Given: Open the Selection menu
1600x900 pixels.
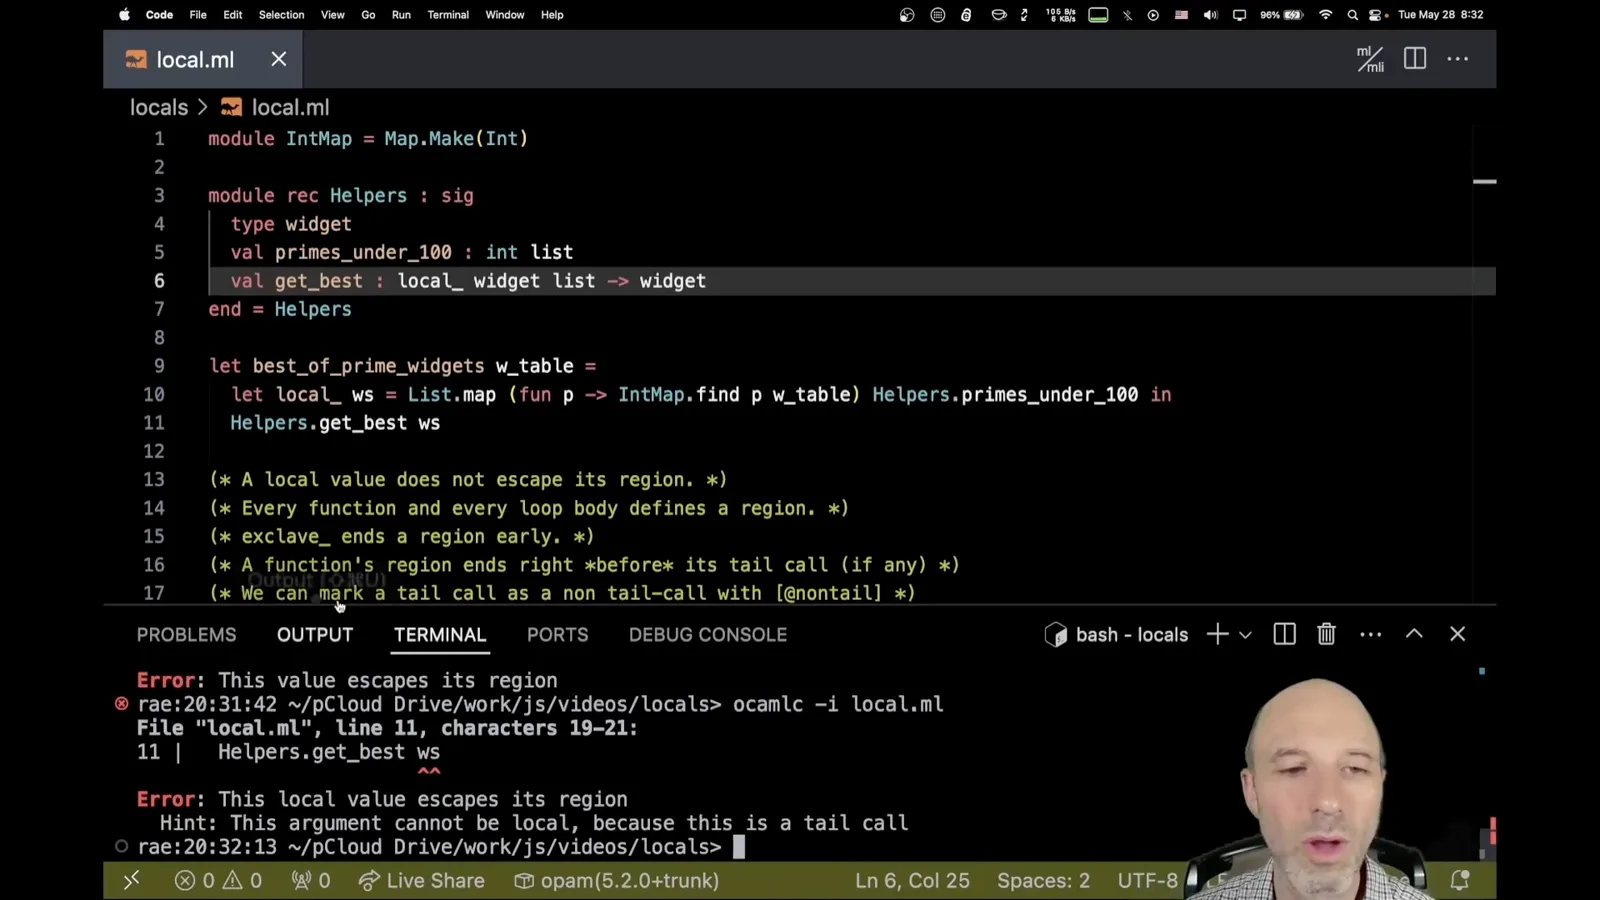Looking at the screenshot, I should pyautogui.click(x=281, y=15).
